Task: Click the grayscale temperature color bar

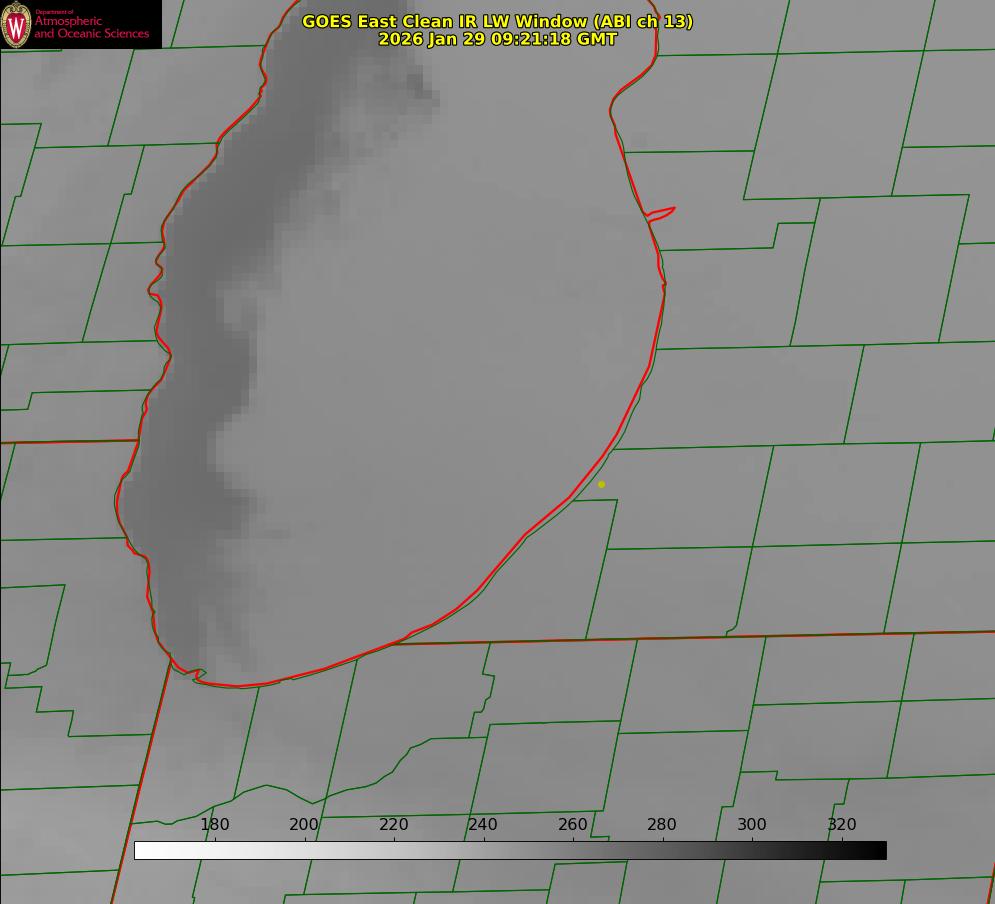Action: coord(510,850)
